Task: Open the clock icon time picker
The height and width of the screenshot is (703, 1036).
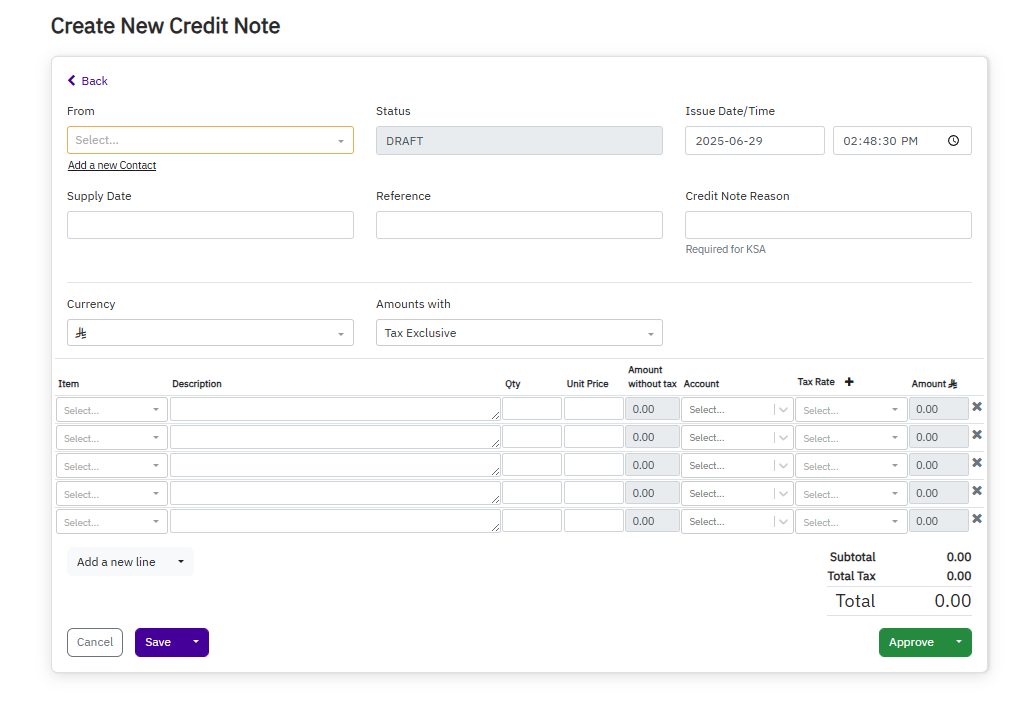Action: coord(953,141)
